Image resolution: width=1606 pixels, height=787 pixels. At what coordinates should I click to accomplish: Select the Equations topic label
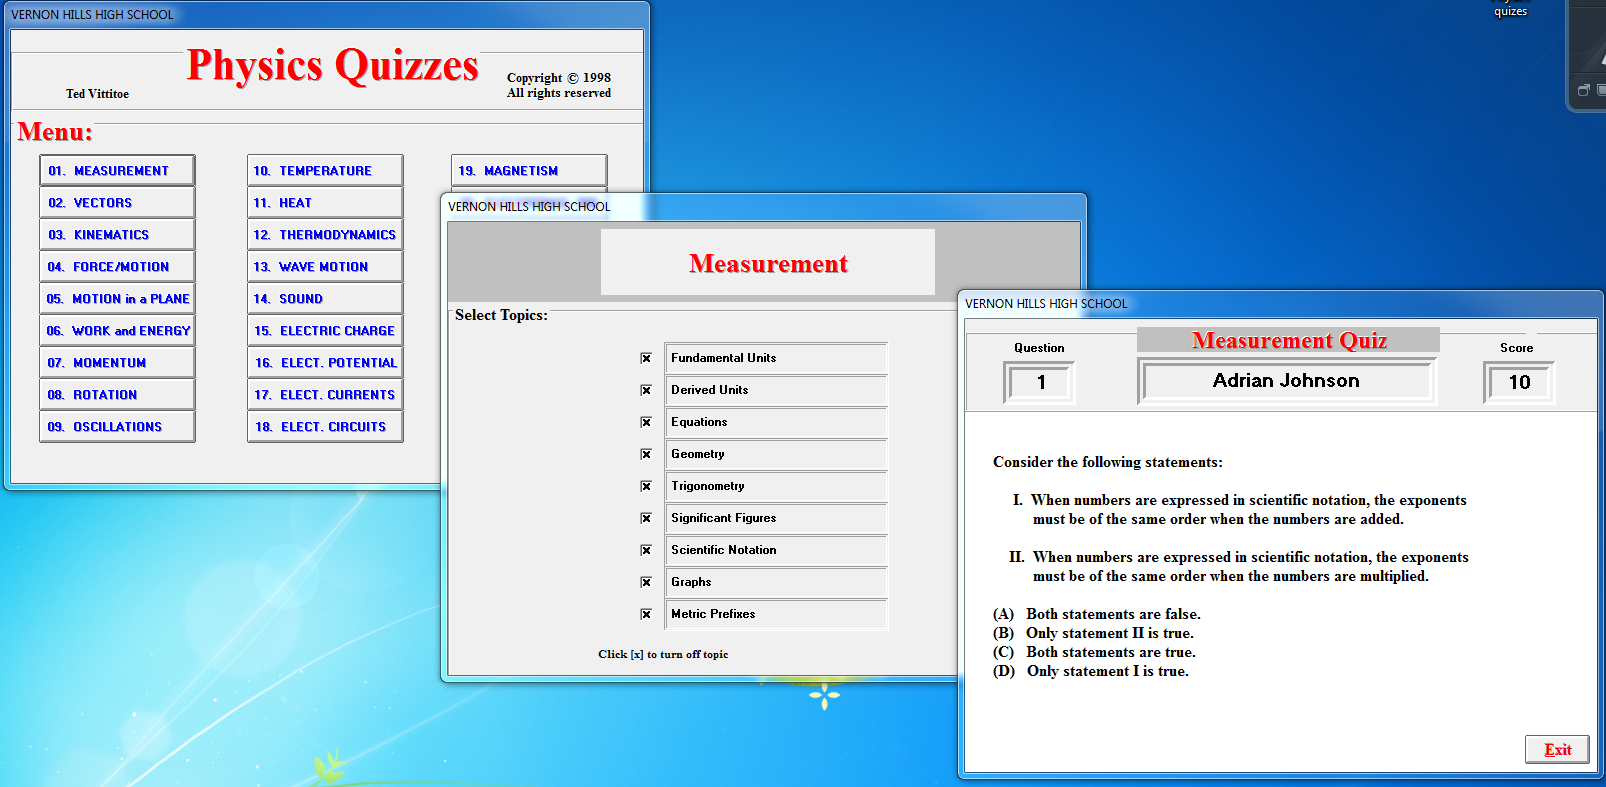pos(776,422)
